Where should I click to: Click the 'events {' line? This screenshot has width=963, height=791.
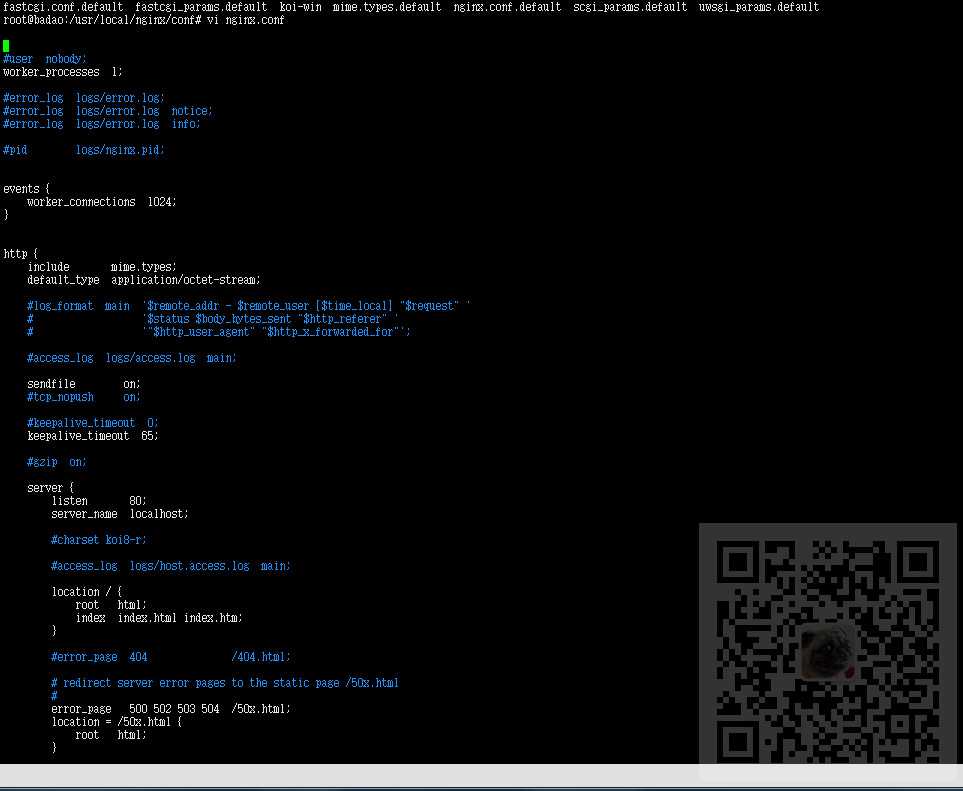pyautogui.click(x=26, y=189)
